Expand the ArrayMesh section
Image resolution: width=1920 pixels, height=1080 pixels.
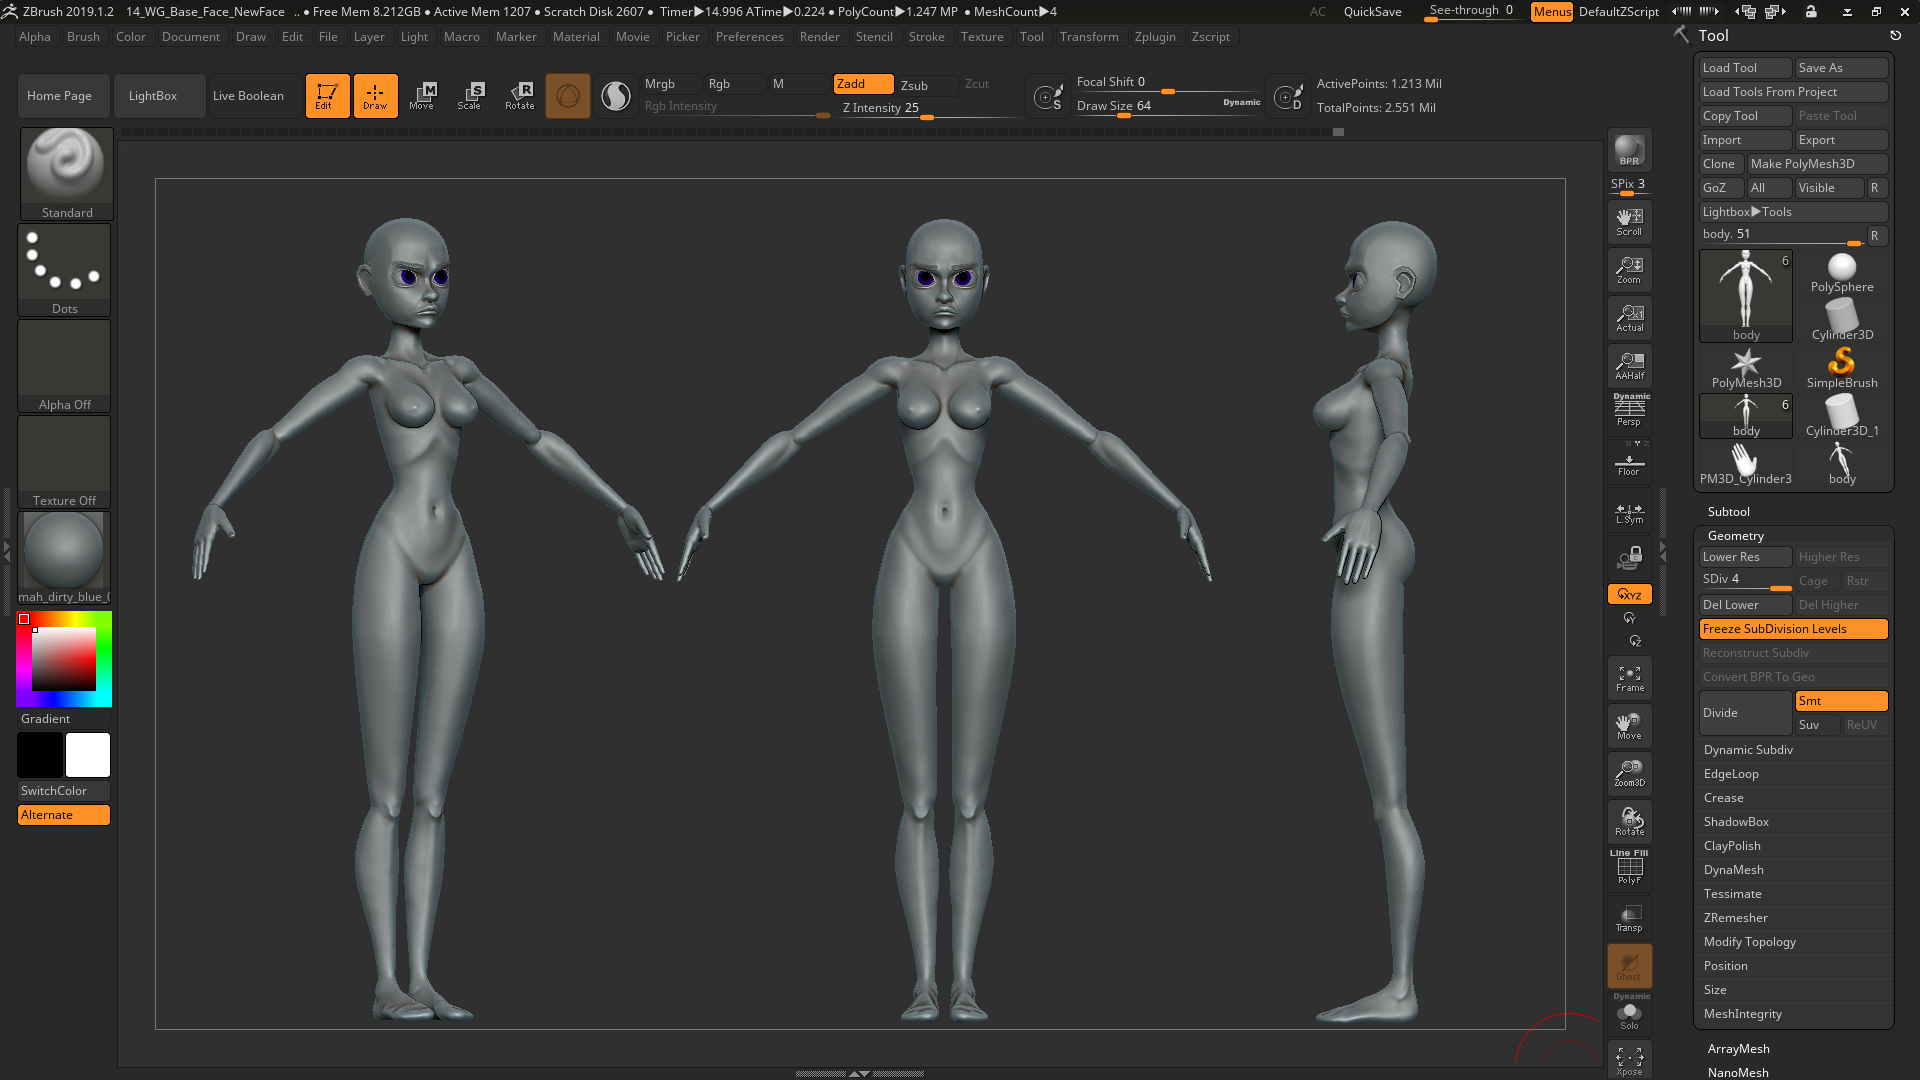click(x=1738, y=1048)
